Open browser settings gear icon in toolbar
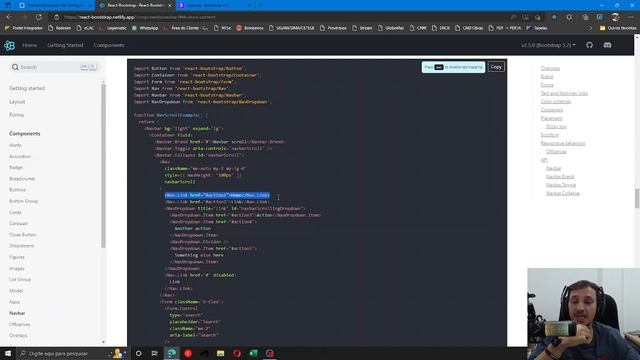This screenshot has width=640, height=360. pos(569,17)
